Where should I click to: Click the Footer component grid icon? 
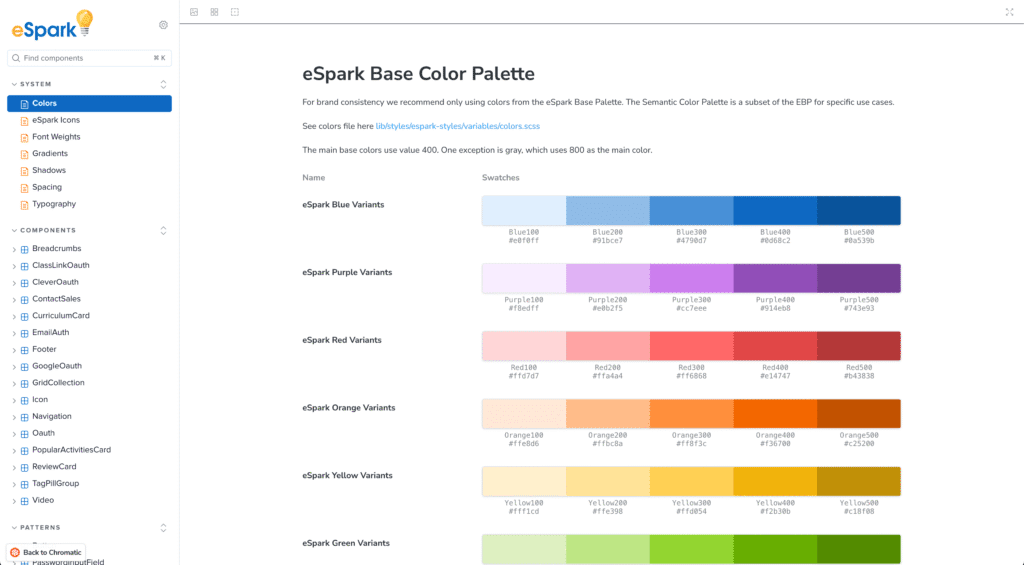coord(24,350)
